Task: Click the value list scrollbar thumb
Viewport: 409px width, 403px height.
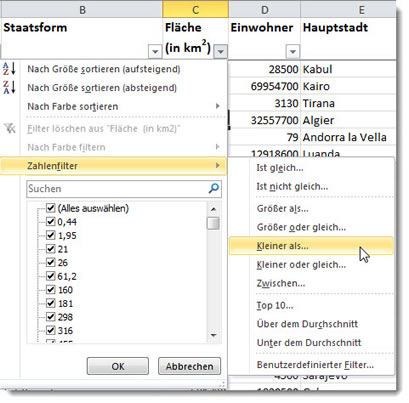Action: (x=213, y=223)
